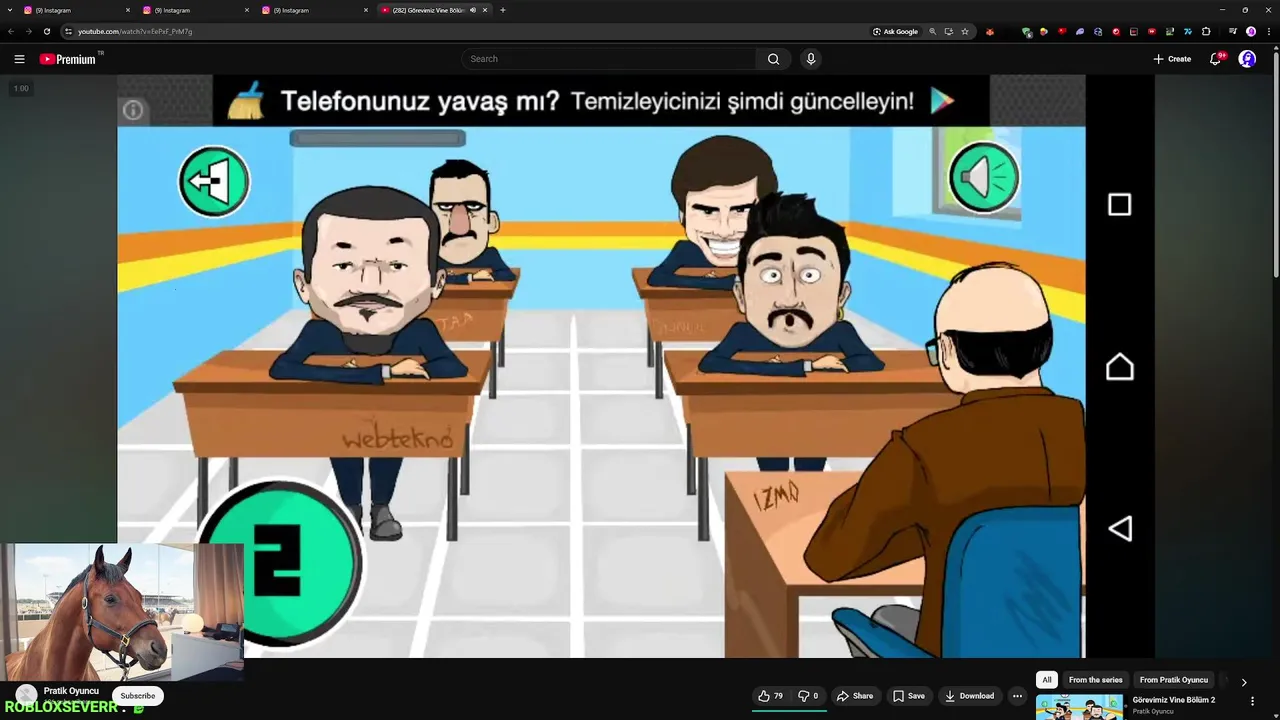Bookmark this page with star
The height and width of the screenshot is (720, 1280).
pos(965,31)
